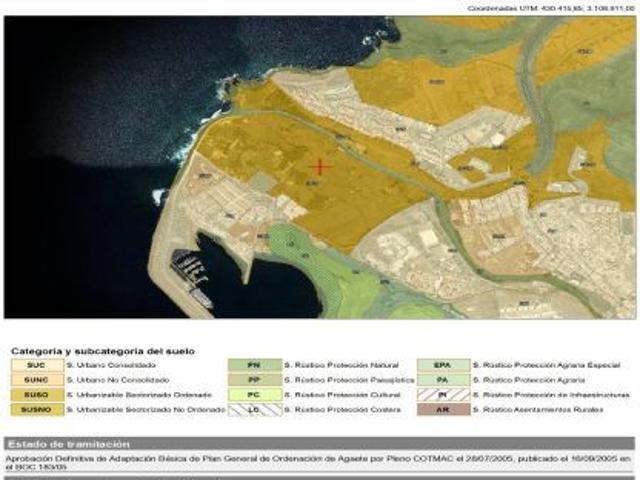Click the EPA legend swatch

(x=442, y=366)
